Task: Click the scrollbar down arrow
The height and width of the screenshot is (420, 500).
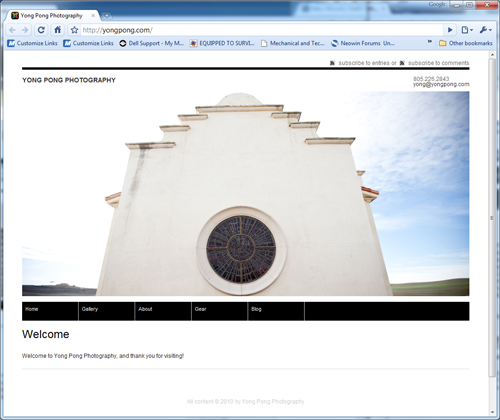Action: [x=492, y=412]
